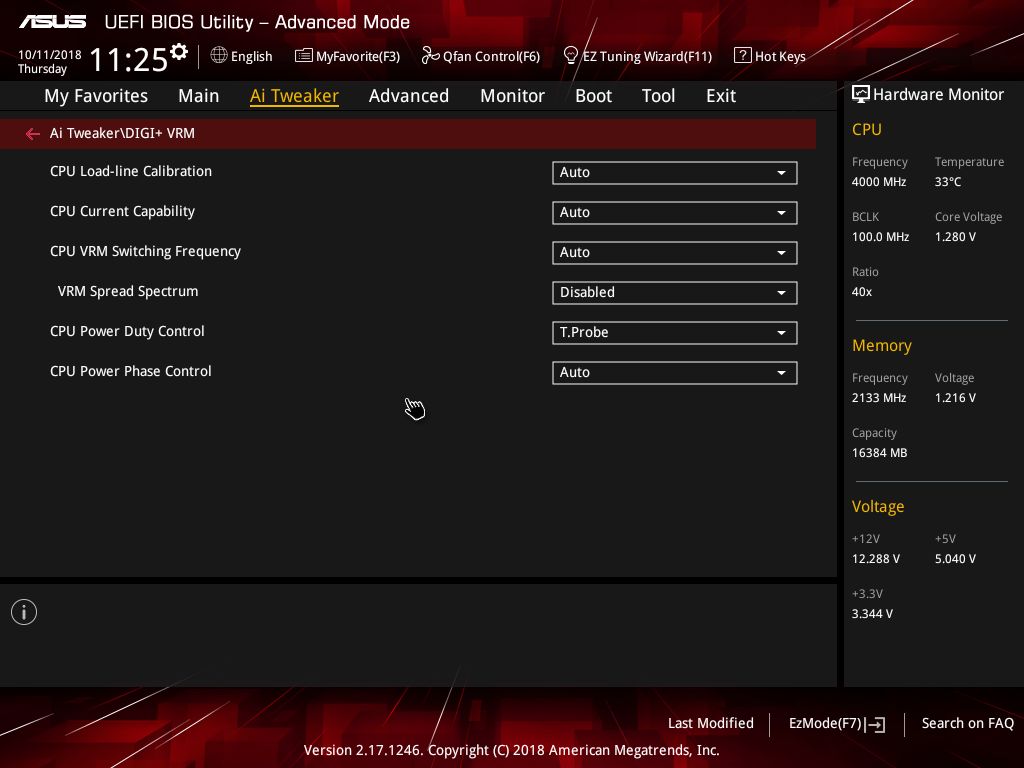Click the Voltage section heading
This screenshot has width=1024, height=768.
pyautogui.click(x=878, y=507)
